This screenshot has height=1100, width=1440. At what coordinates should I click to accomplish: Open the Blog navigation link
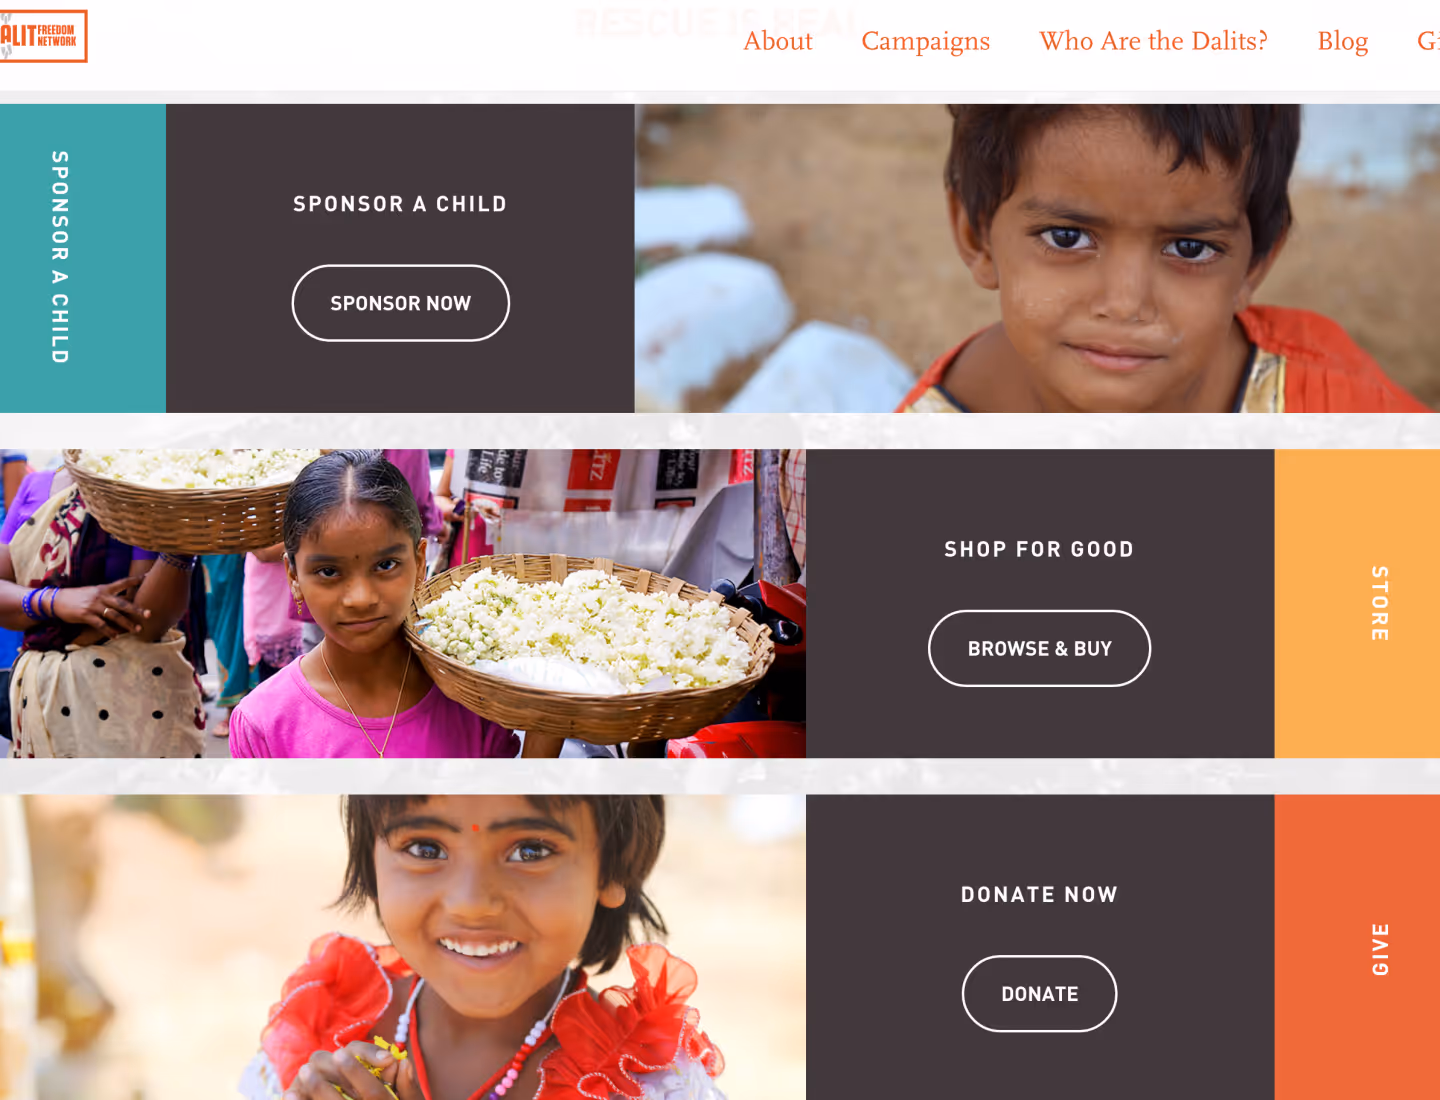(1342, 41)
